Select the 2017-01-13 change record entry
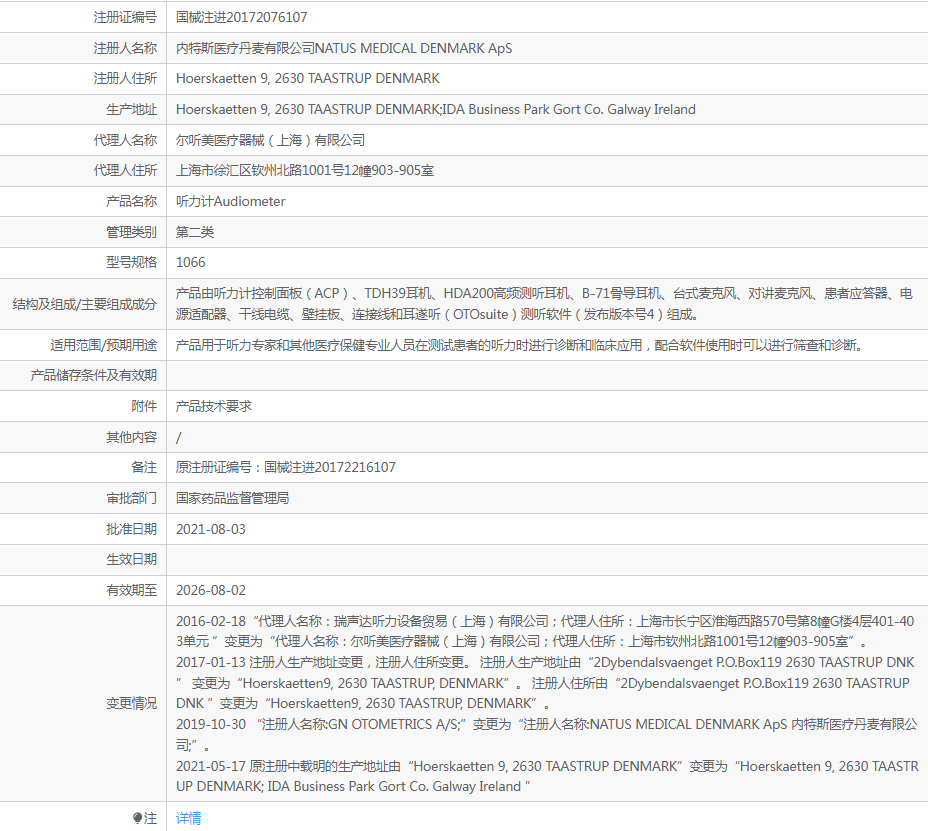 tap(545, 682)
